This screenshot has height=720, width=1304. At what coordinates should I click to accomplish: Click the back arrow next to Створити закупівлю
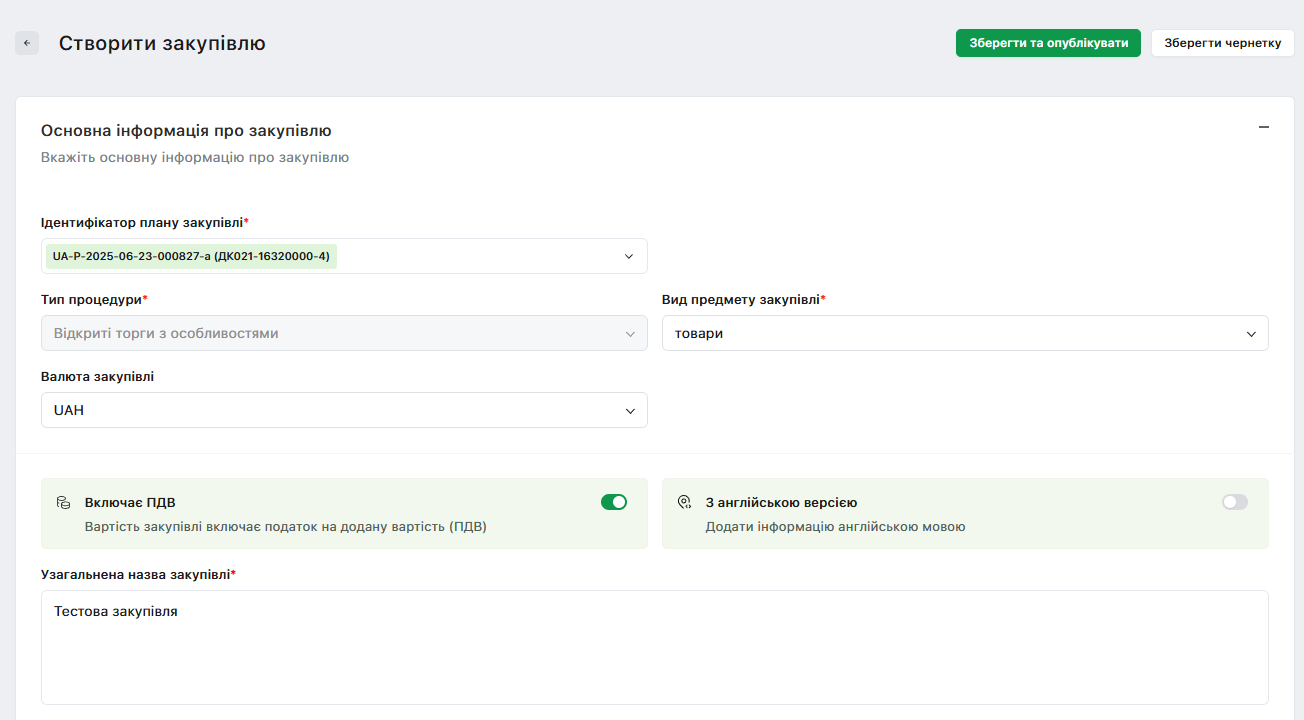27,43
